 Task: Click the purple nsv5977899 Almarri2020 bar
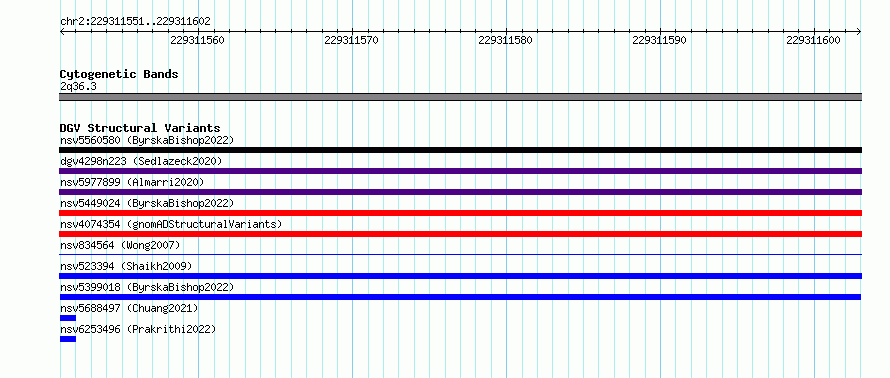point(460,192)
